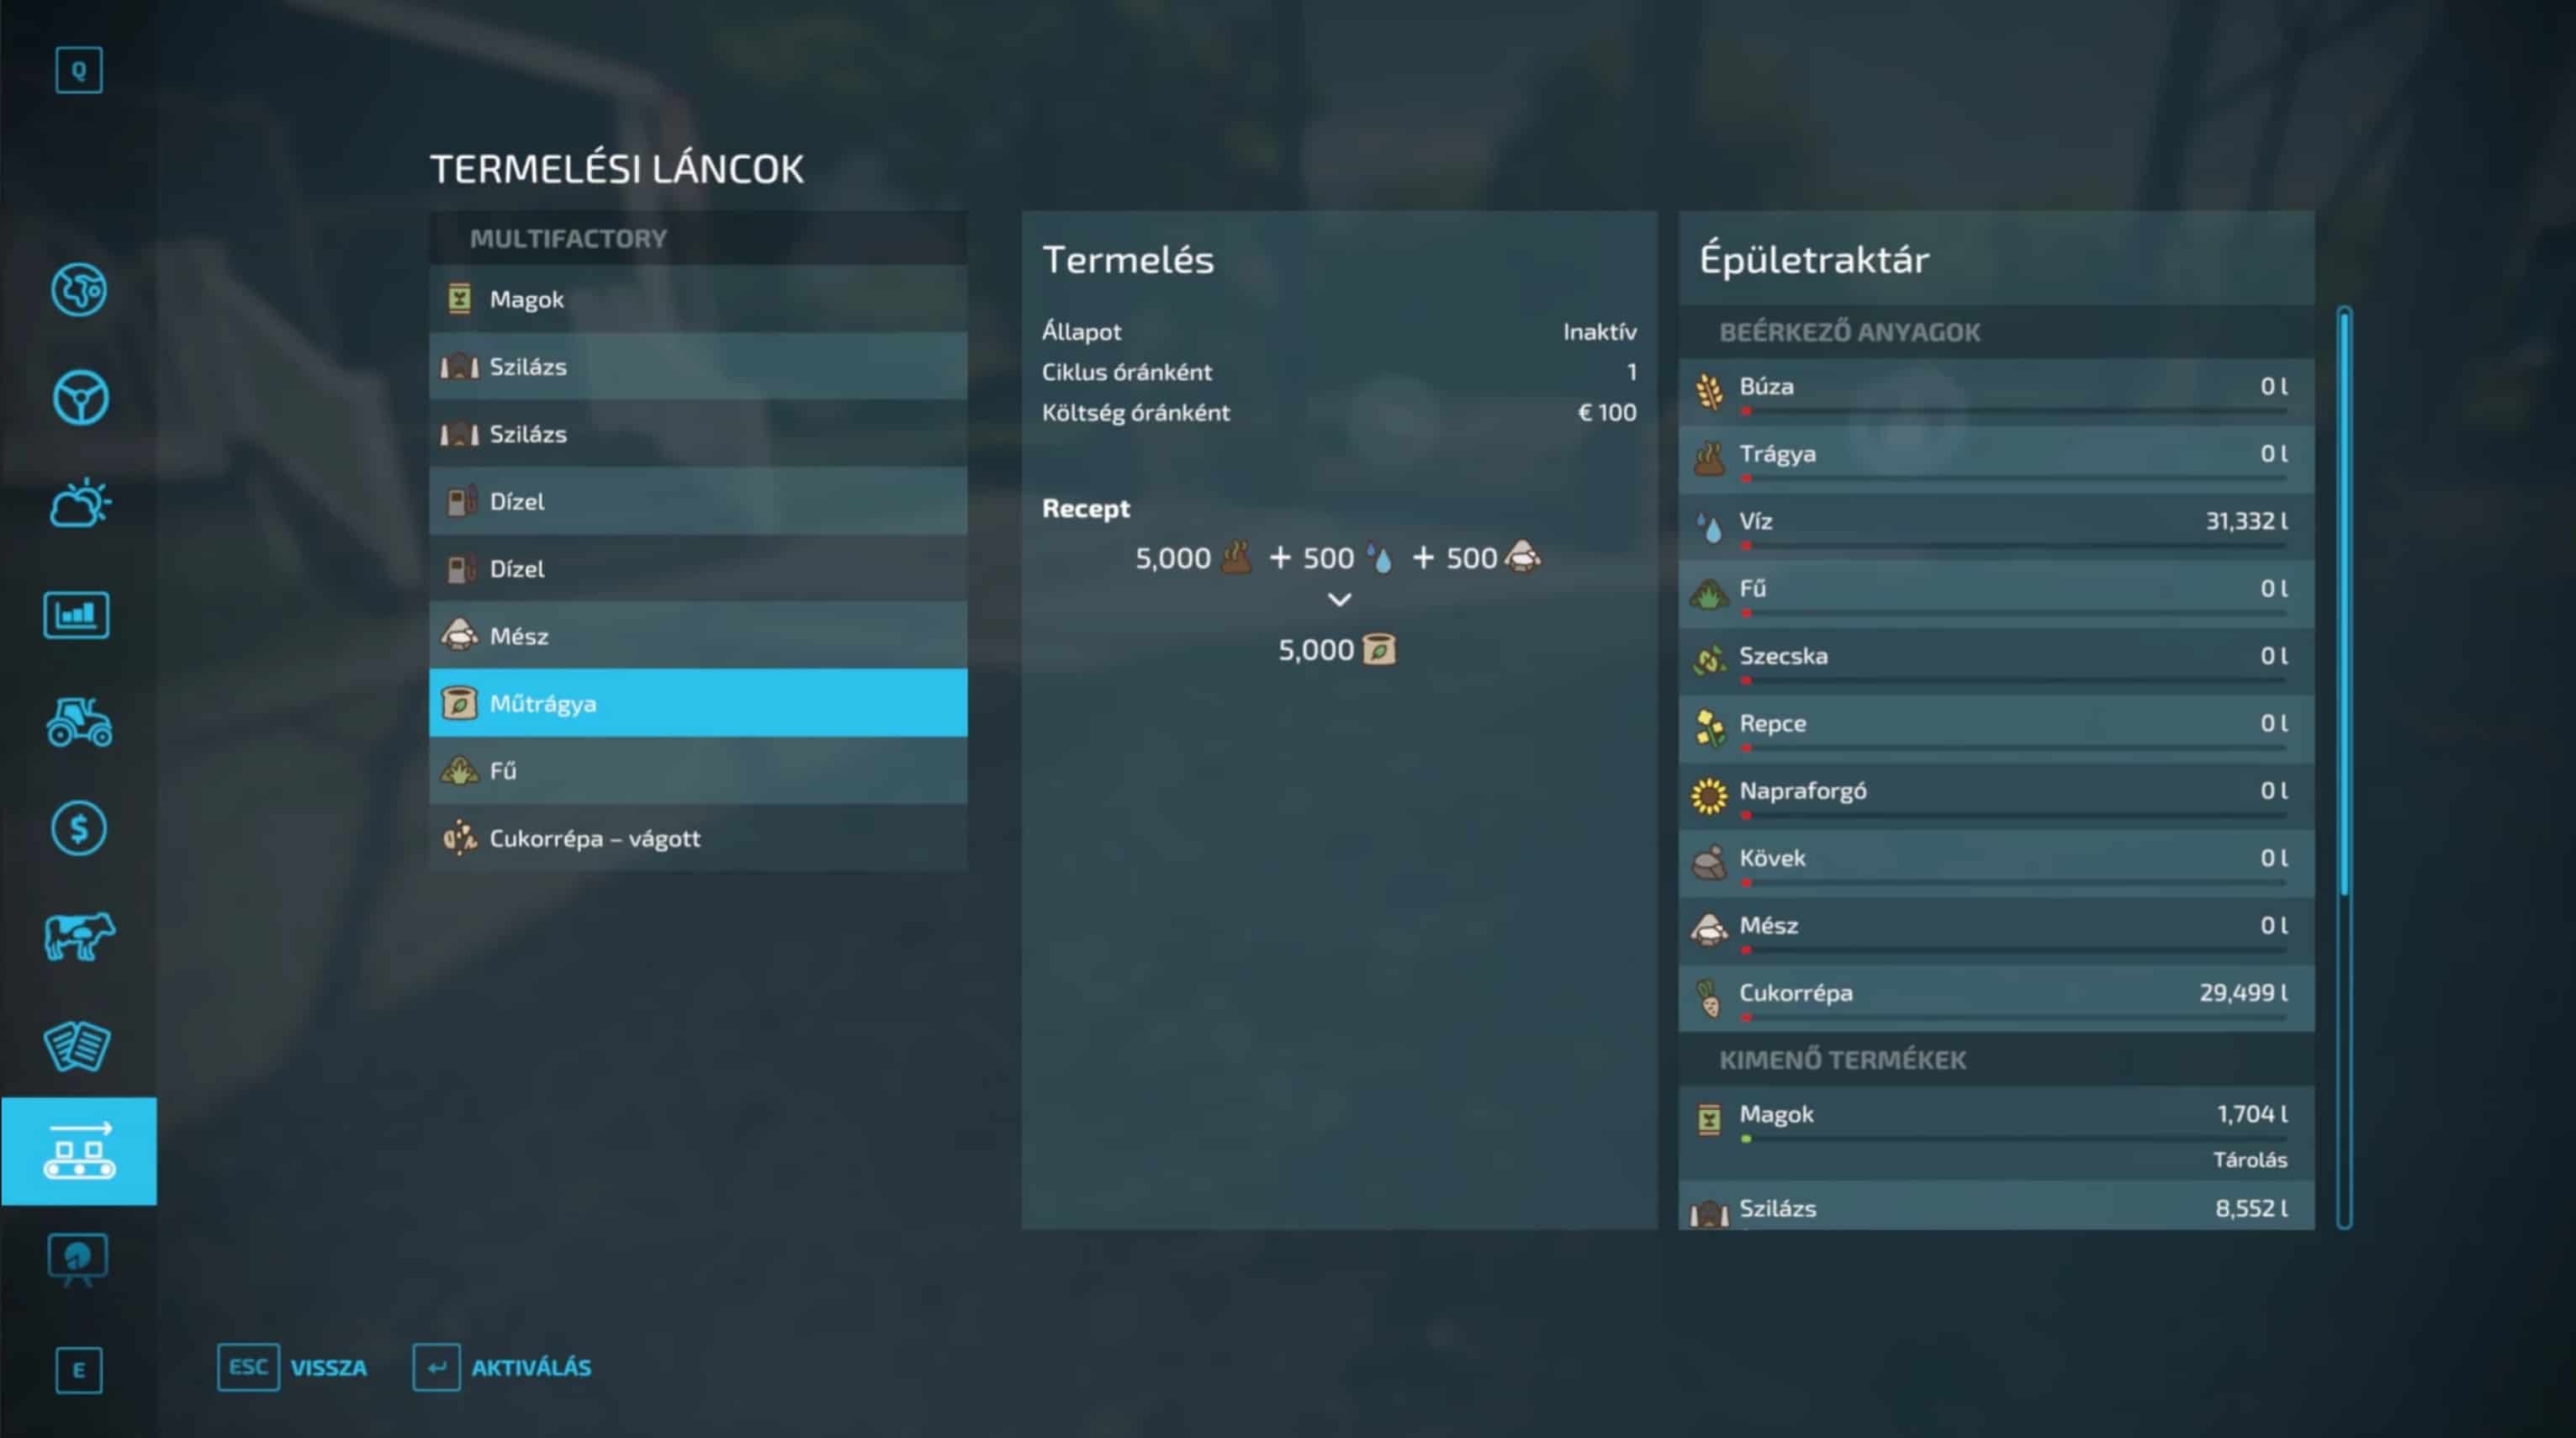The width and height of the screenshot is (2576, 1438).
Task: Click the steering wheel sidebar icon
Action: coord(79,398)
